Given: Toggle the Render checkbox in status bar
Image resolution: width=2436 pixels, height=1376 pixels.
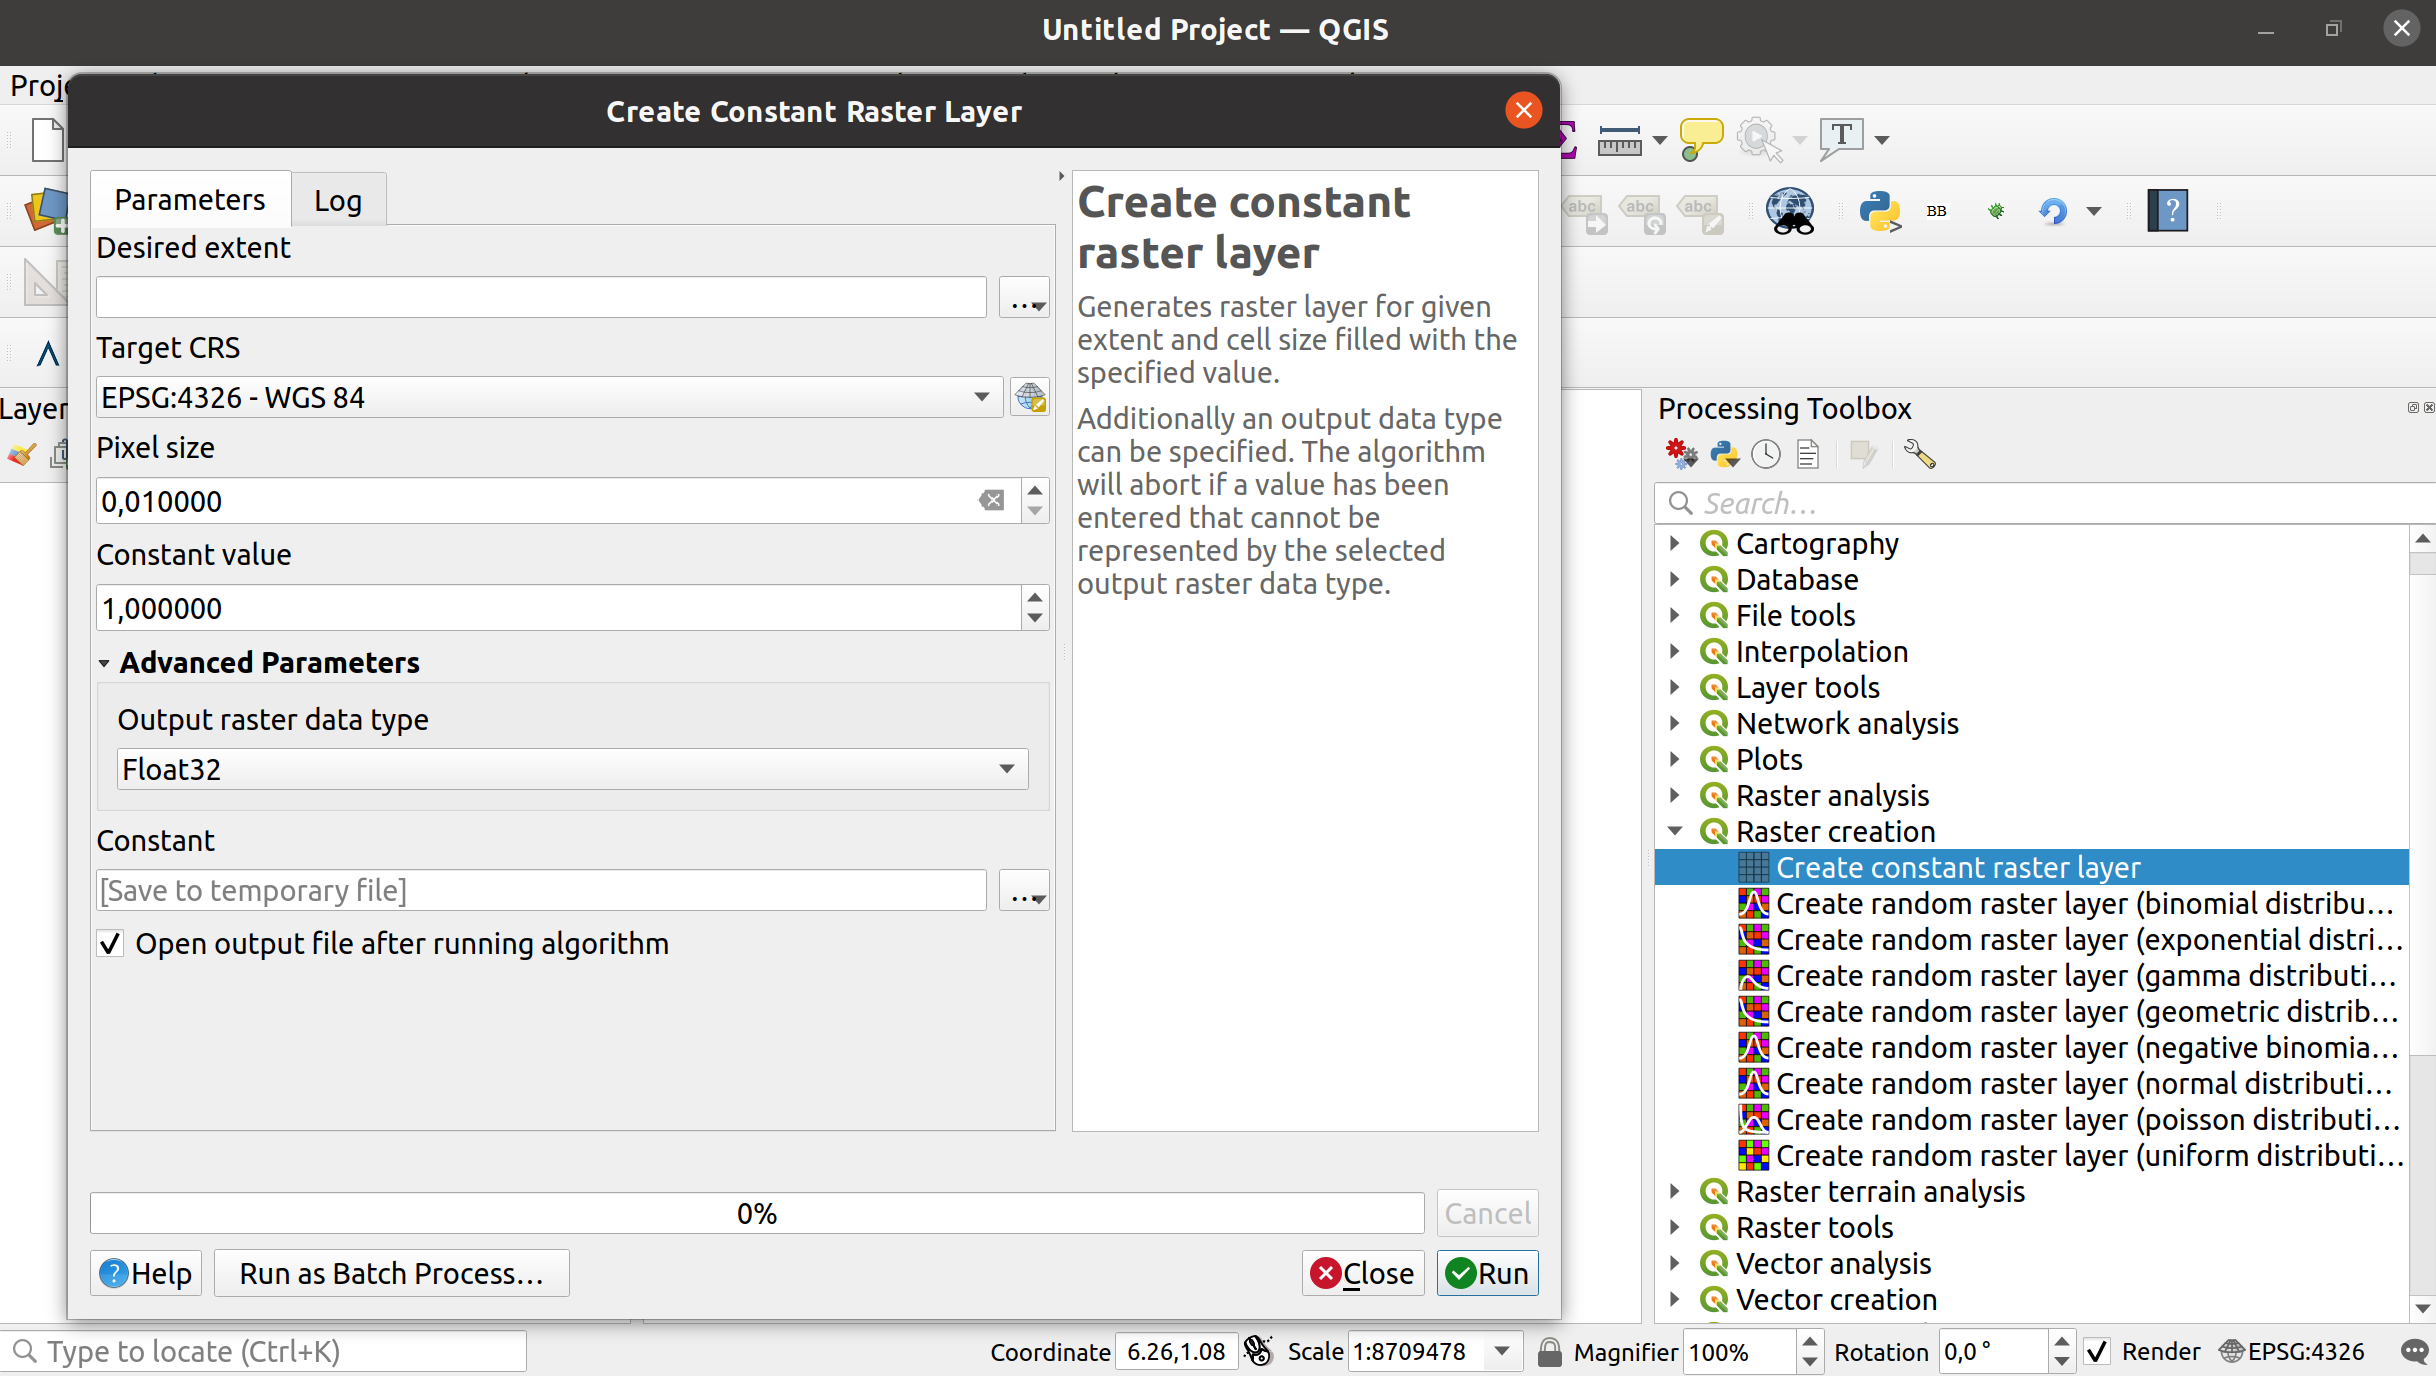Looking at the screenshot, I should 2097,1352.
